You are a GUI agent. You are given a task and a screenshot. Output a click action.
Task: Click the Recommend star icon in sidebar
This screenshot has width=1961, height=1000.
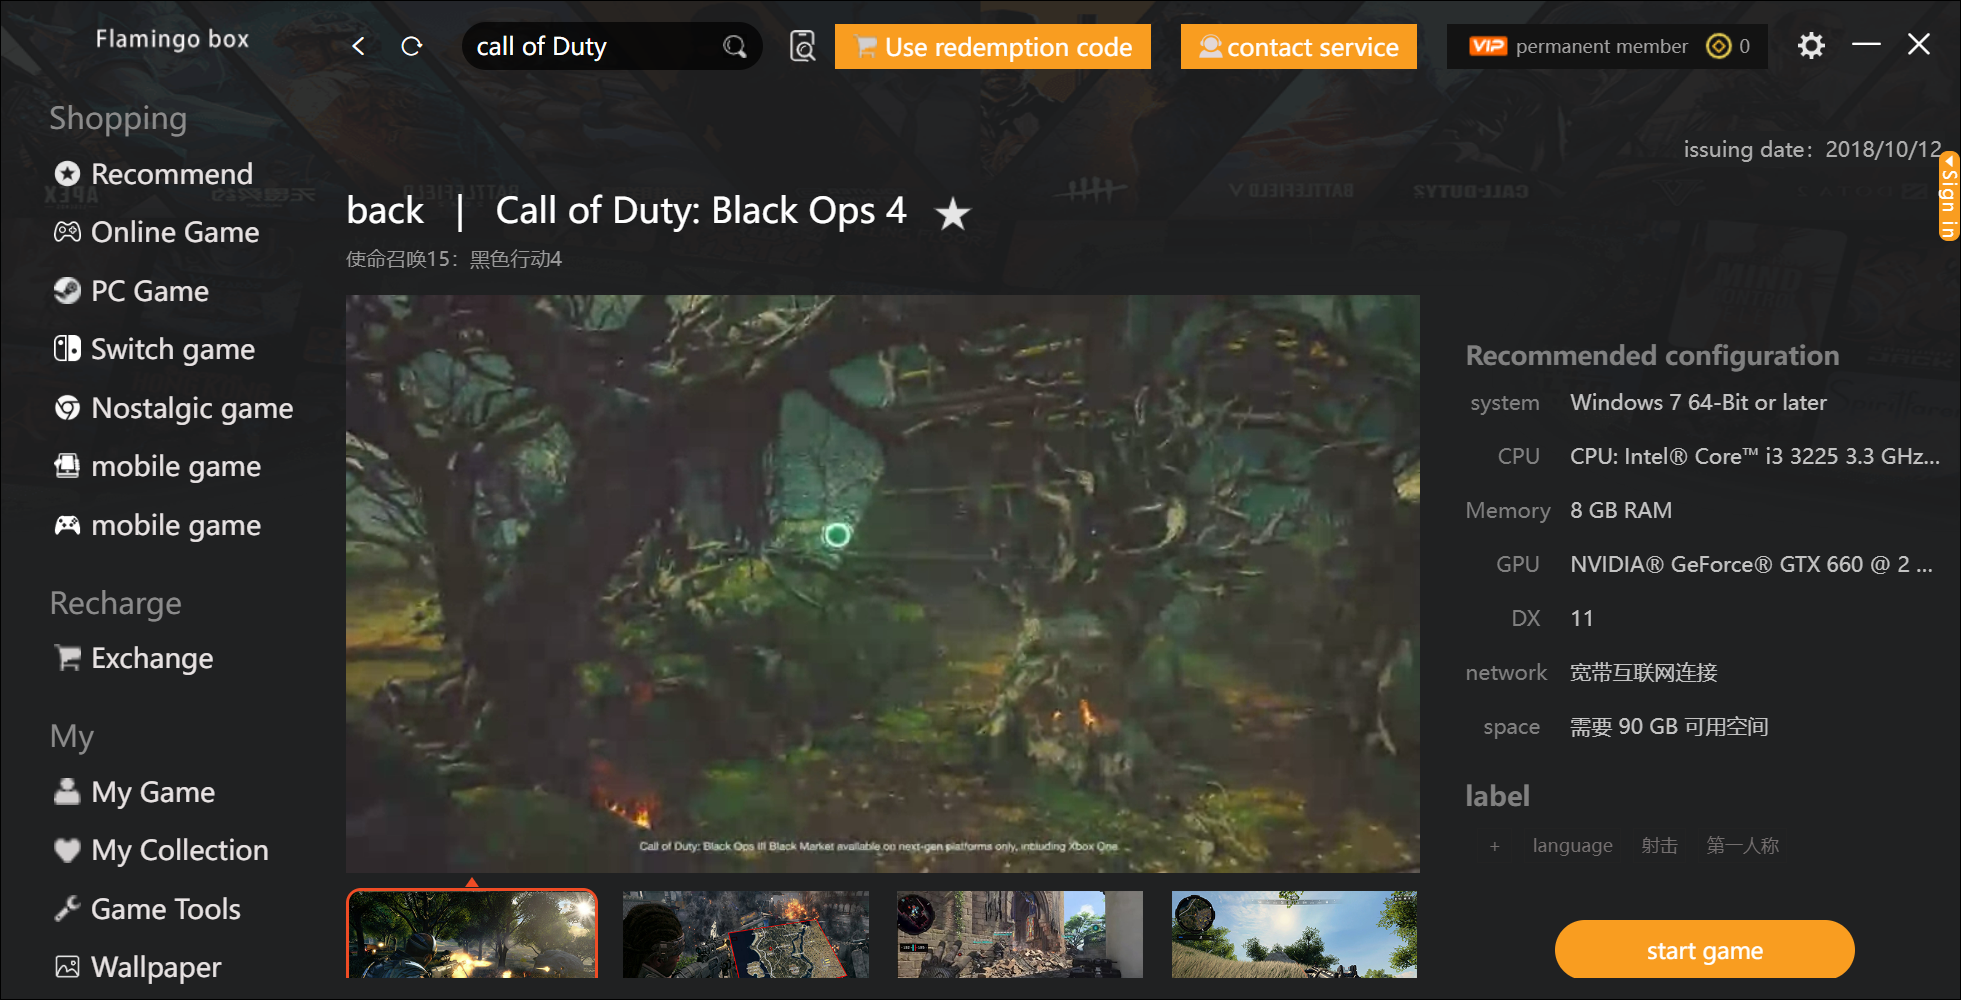click(67, 174)
